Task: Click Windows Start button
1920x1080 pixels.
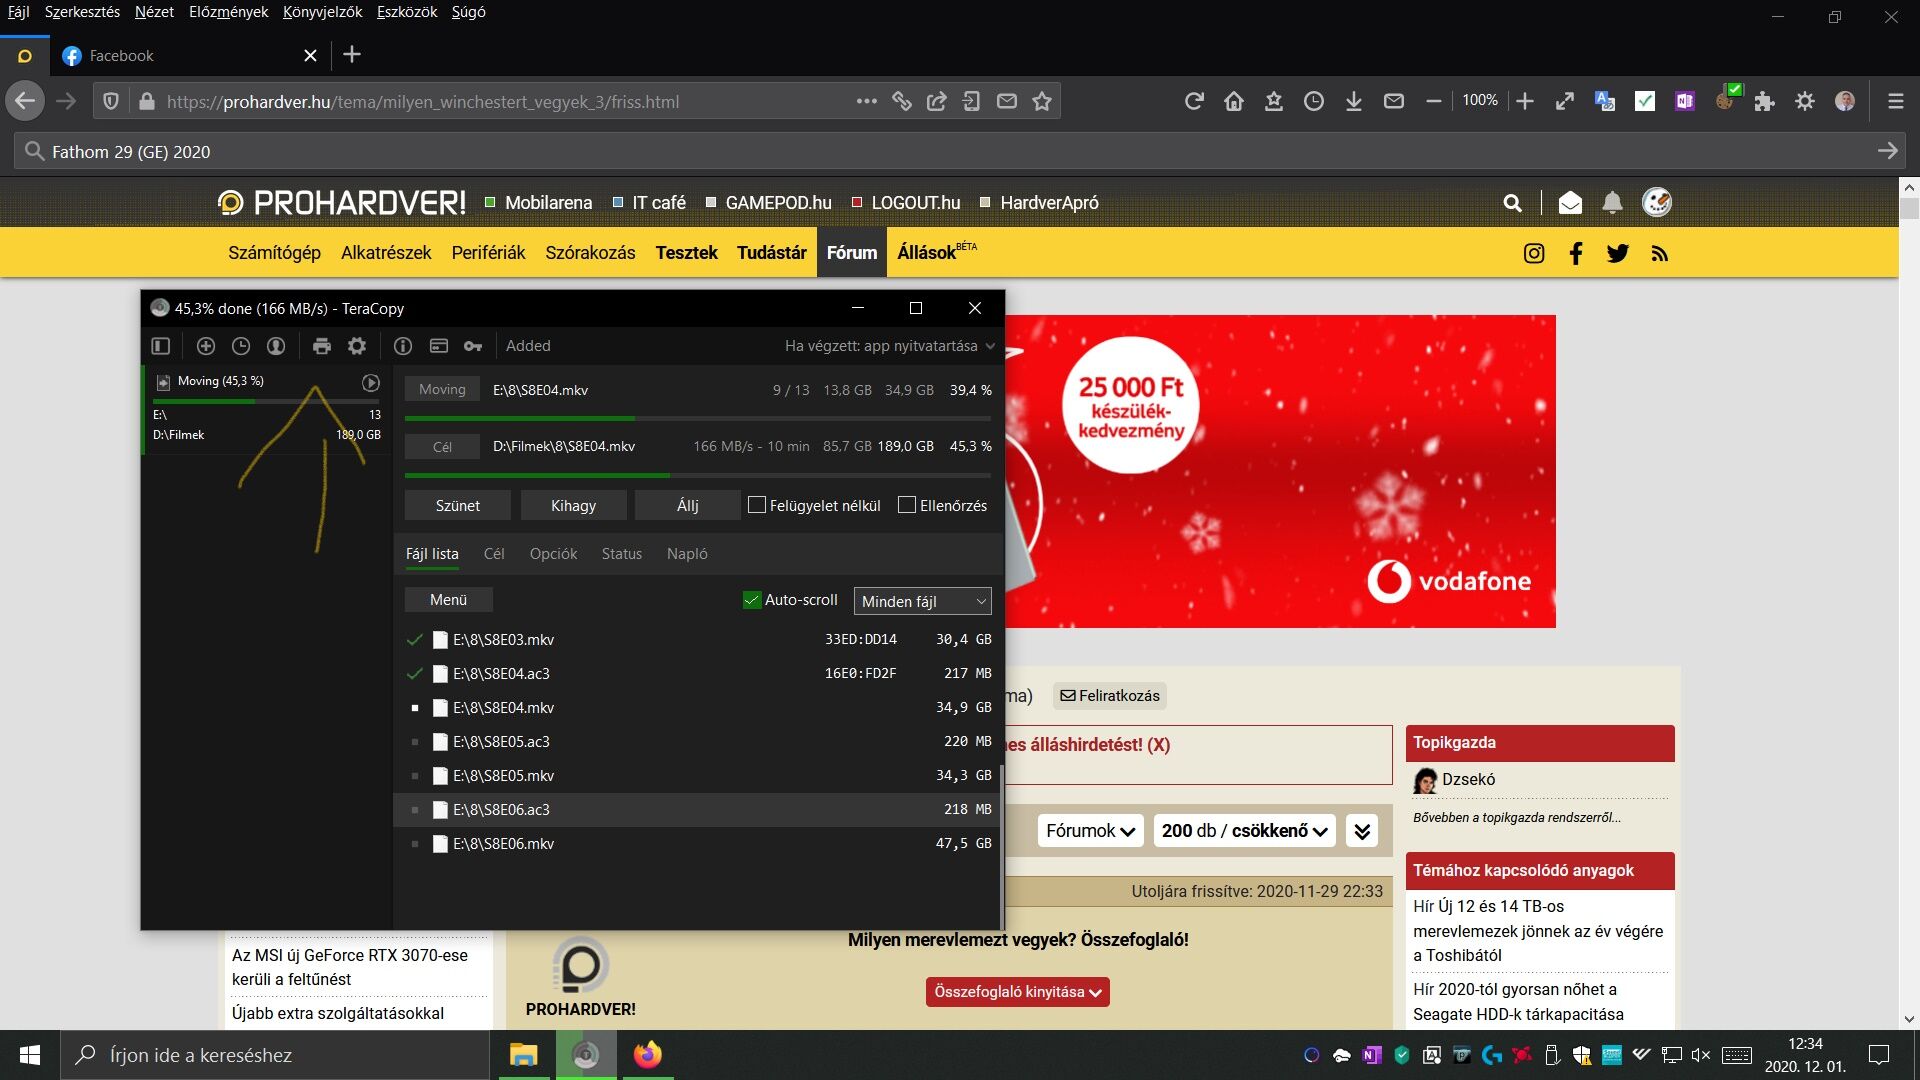Action: [30, 1055]
